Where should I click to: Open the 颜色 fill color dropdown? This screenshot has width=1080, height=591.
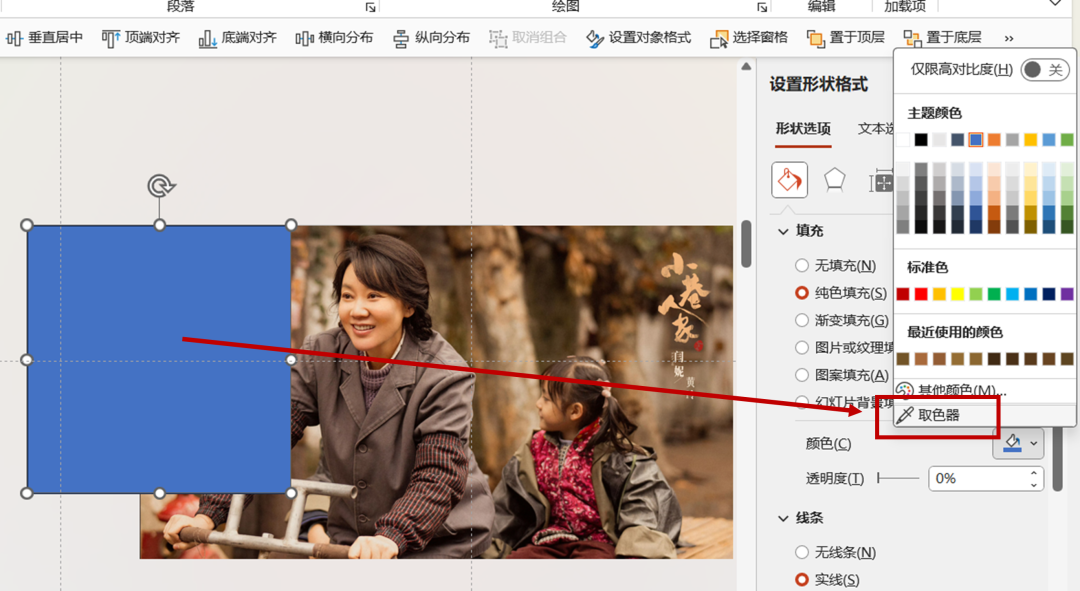(1018, 443)
